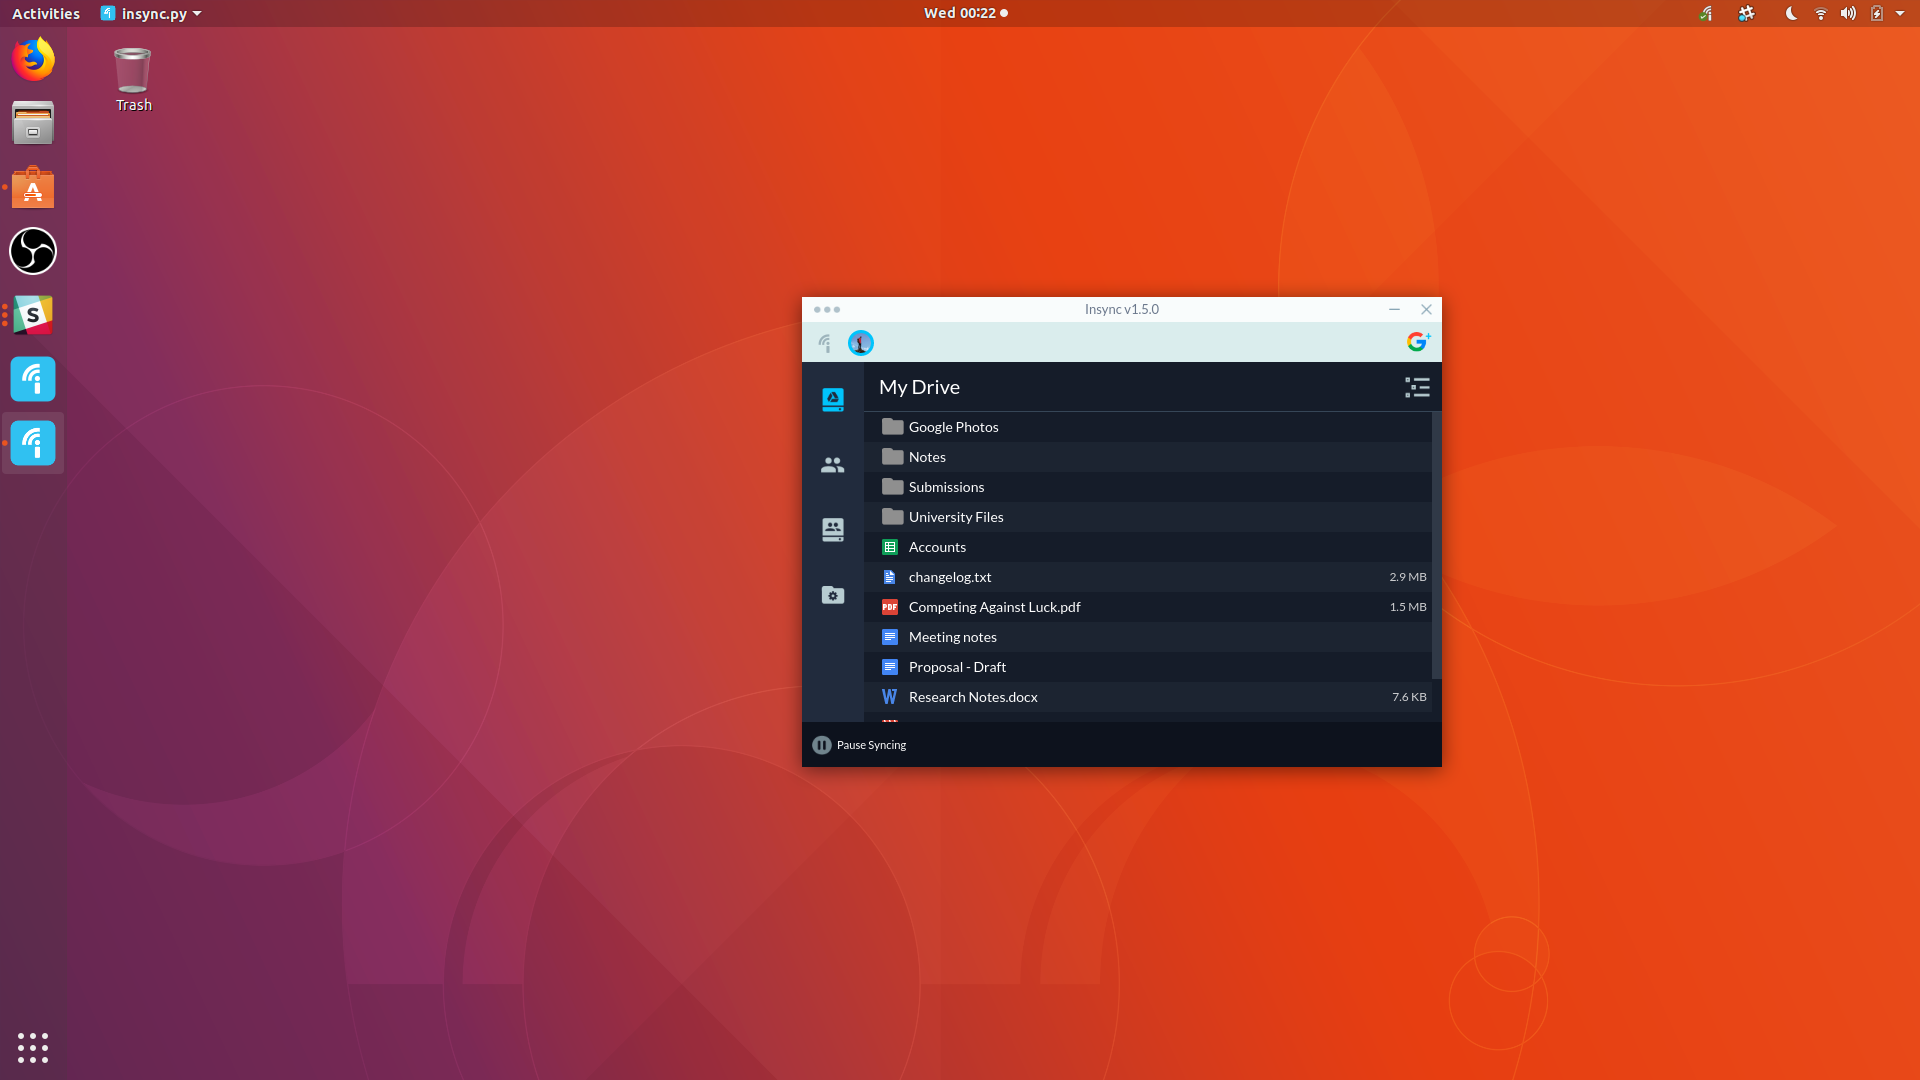Select the changelog.txt file
1920x1080 pixels.
pyautogui.click(x=1148, y=577)
